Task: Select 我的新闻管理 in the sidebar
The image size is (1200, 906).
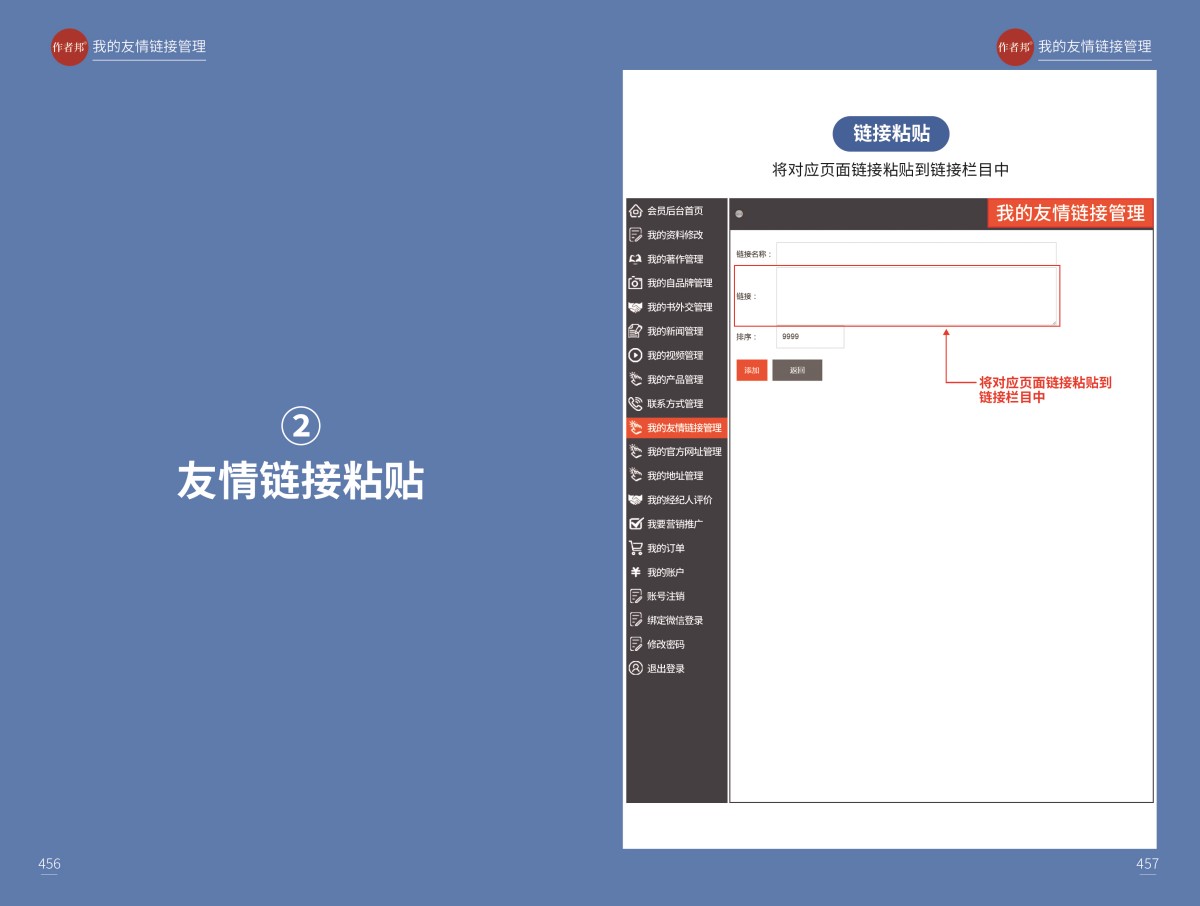Action: [x=675, y=331]
